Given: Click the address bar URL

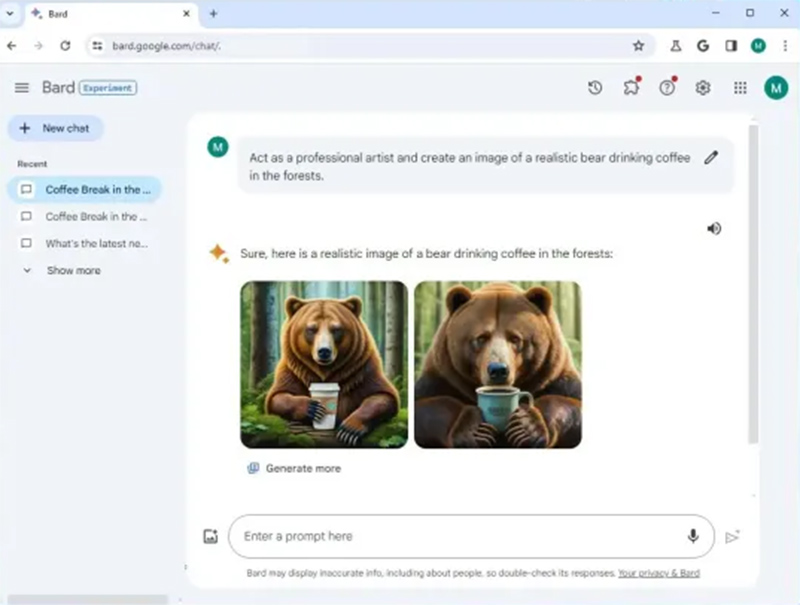Looking at the screenshot, I should pos(167,46).
